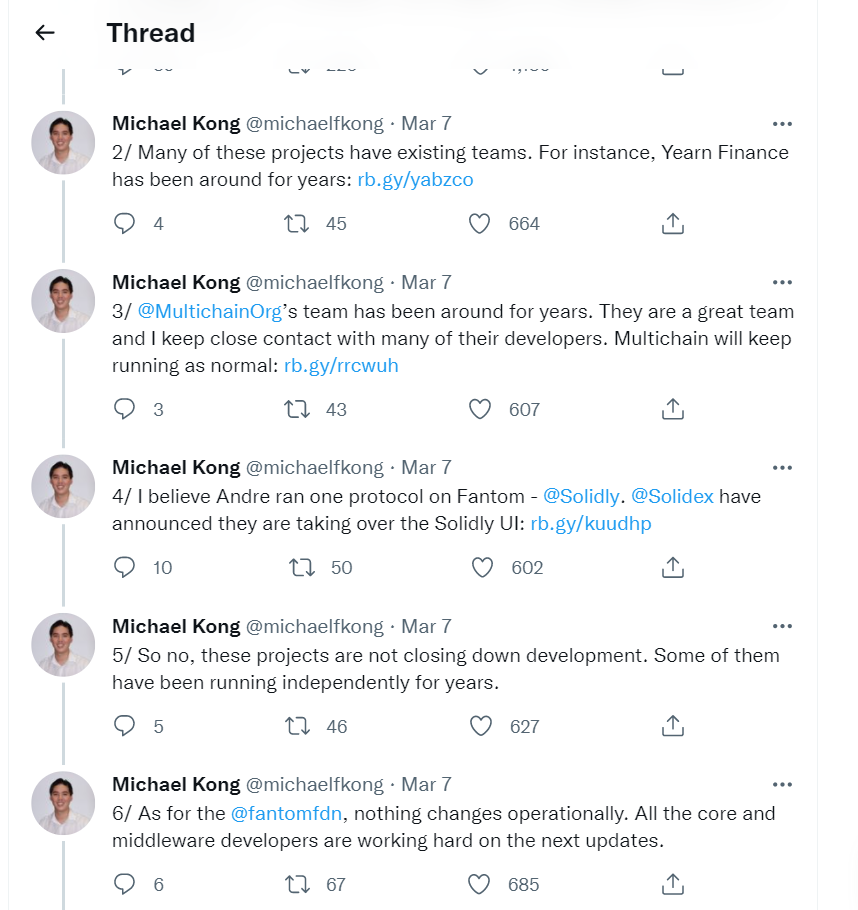Like the 6/ fantomfdn tweet
Viewport: 858px width, 910px height.
479,884
